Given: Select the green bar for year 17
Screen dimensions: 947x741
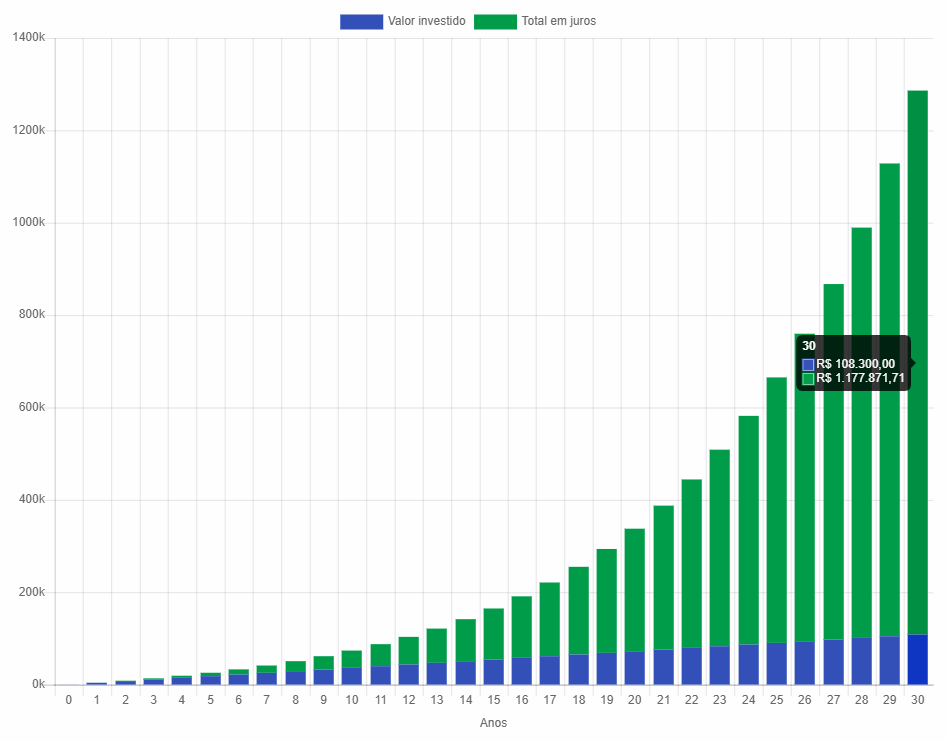Looking at the screenshot, I should point(550,620).
